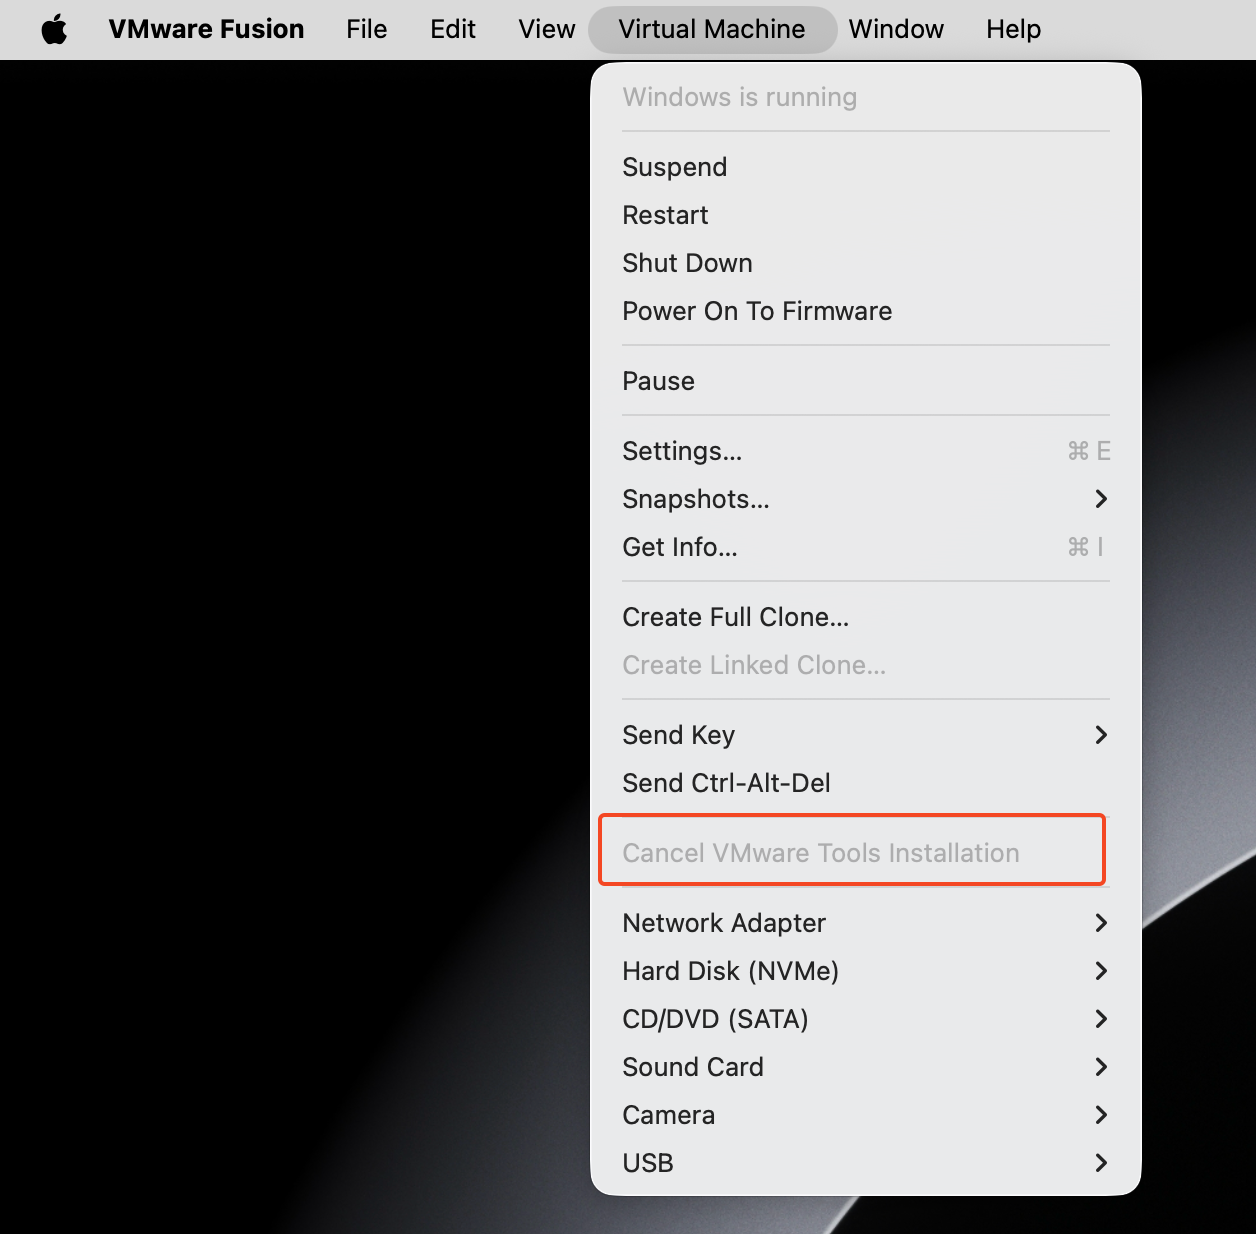Open the View menu
The height and width of the screenshot is (1234, 1256).
(547, 30)
